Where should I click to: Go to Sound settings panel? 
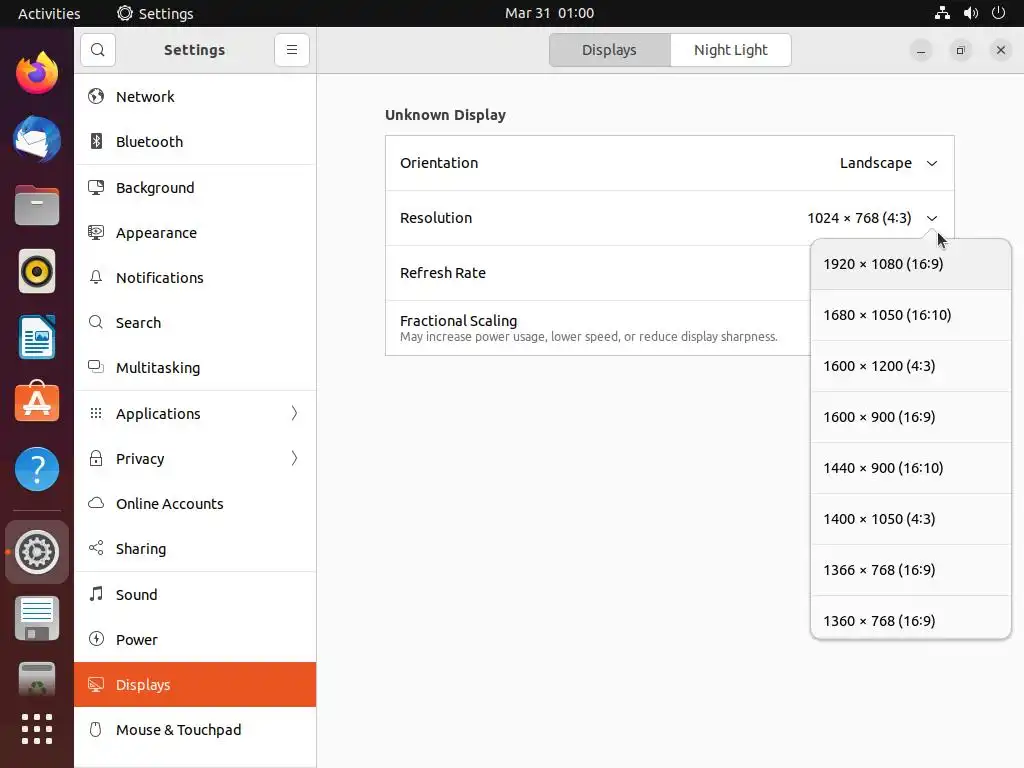(136, 595)
